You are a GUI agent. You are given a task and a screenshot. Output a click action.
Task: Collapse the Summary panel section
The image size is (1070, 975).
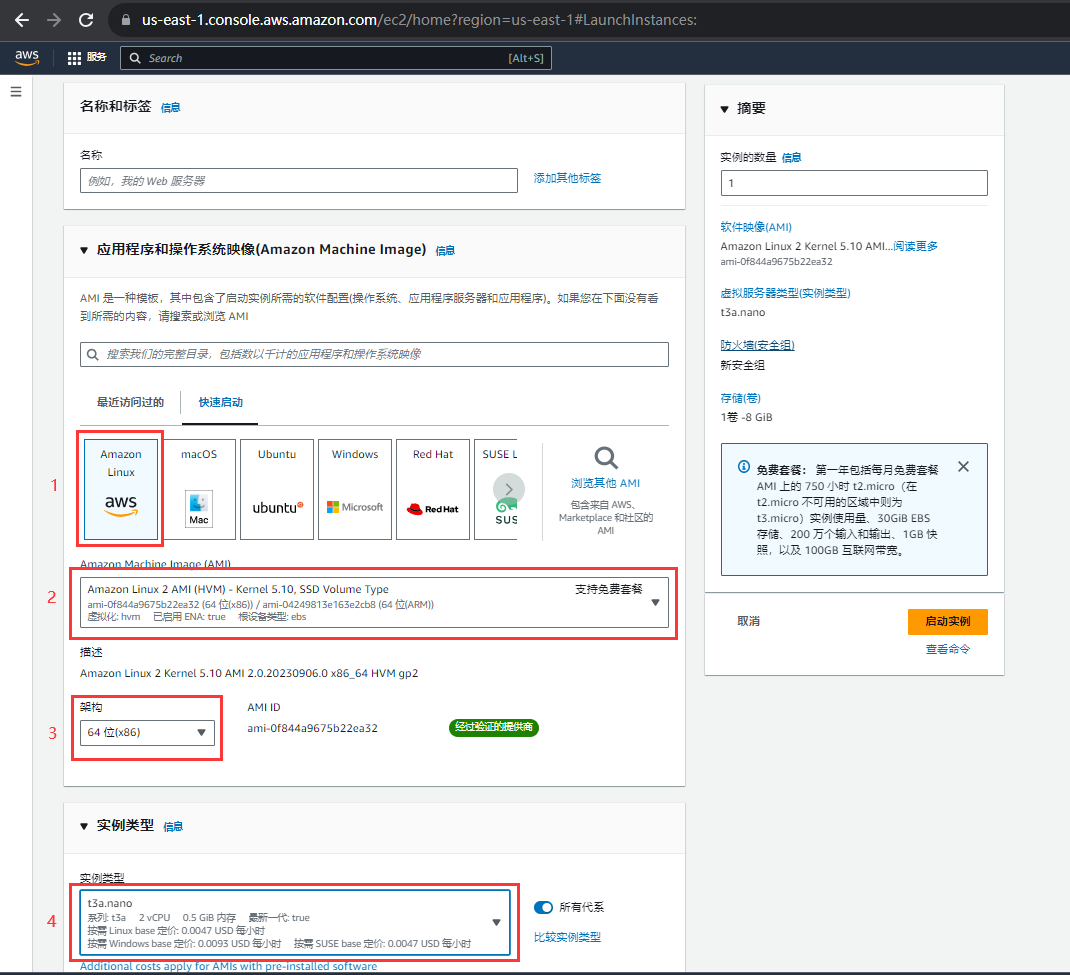[x=725, y=109]
